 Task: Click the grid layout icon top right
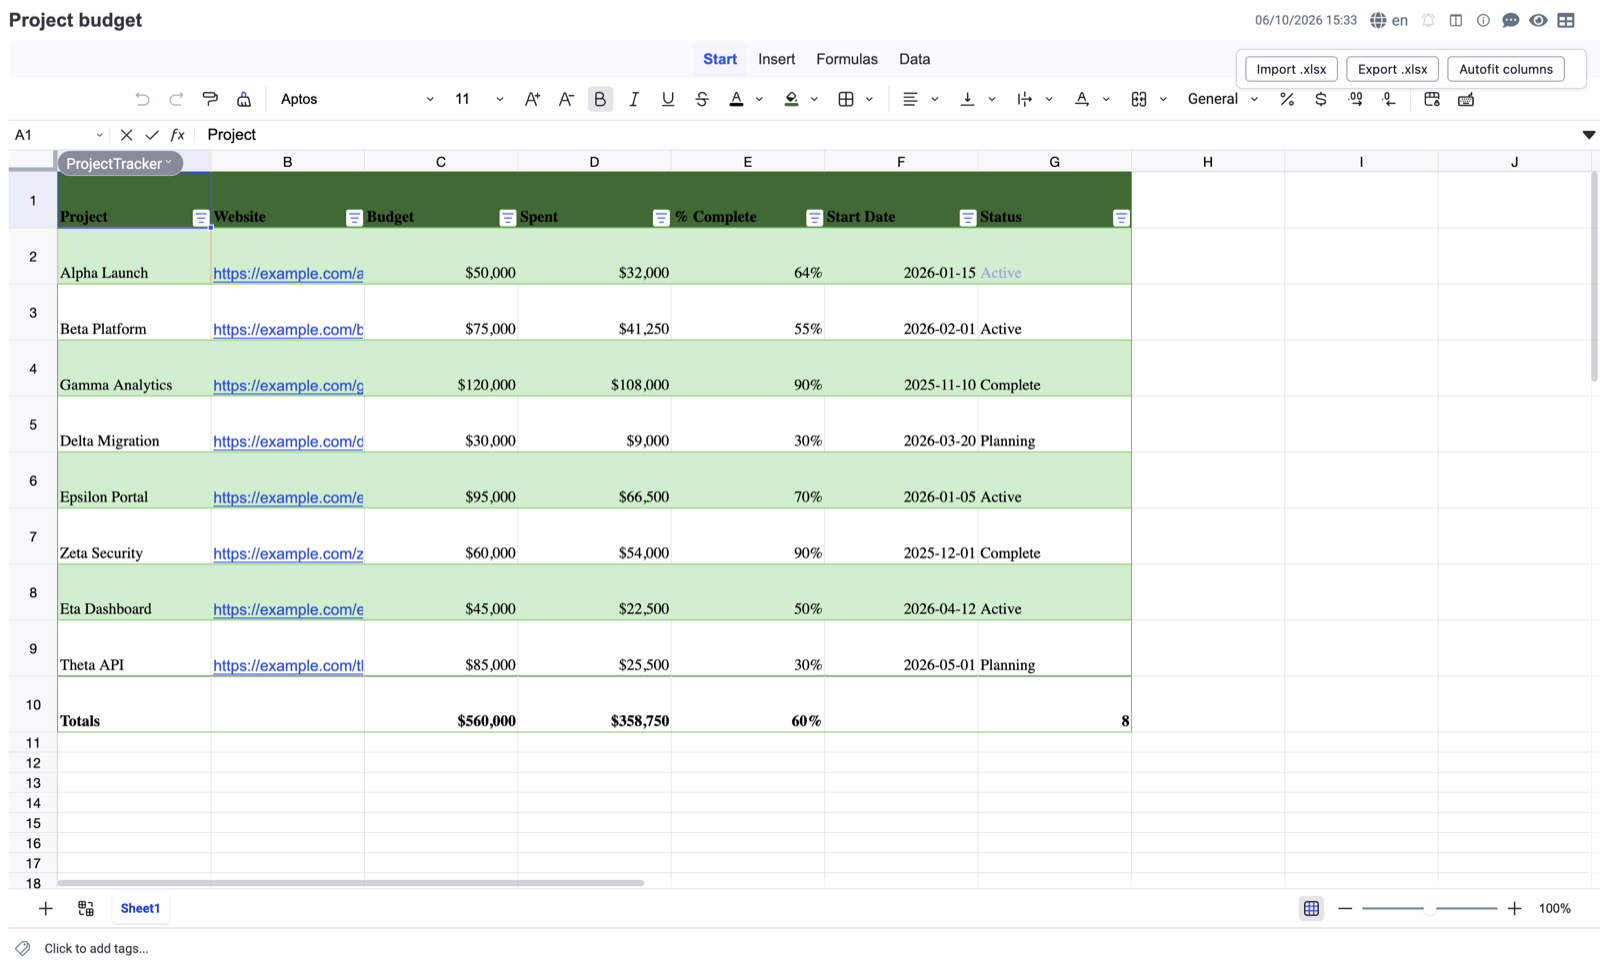(1566, 20)
